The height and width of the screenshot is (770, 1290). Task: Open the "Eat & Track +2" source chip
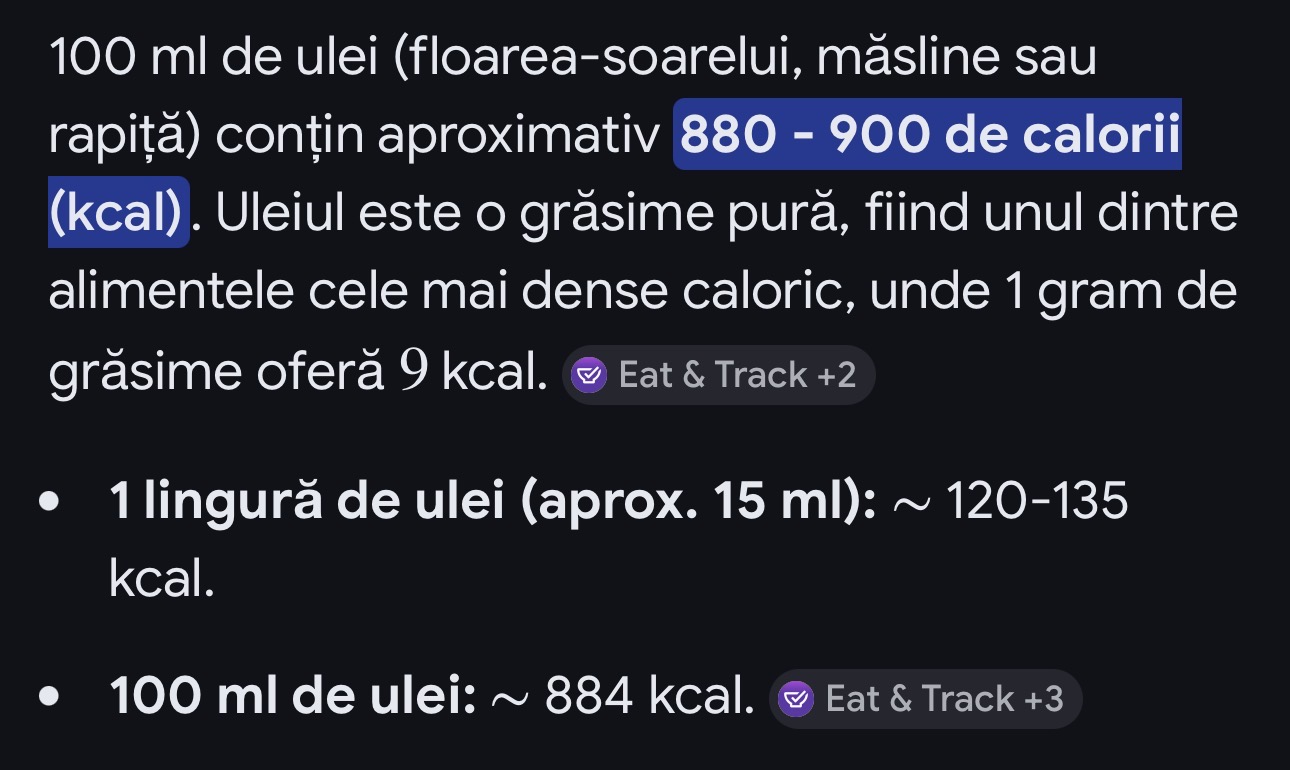(718, 375)
